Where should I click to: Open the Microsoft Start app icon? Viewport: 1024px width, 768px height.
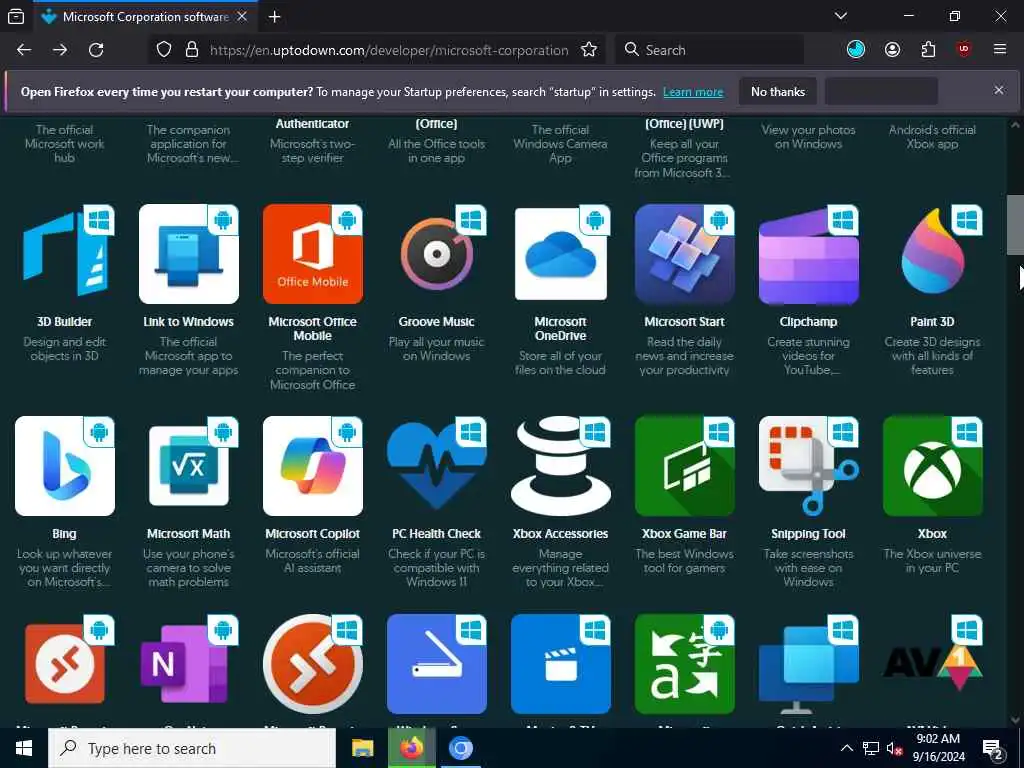(x=684, y=254)
